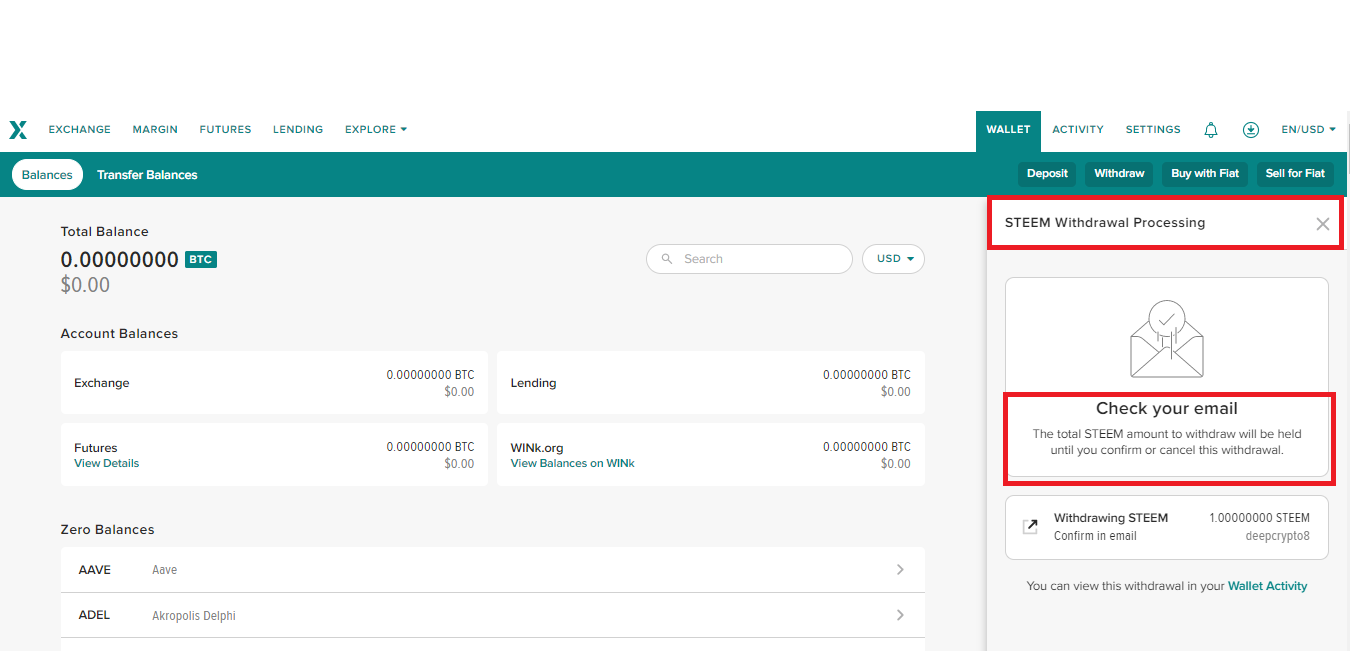Click the Check your email heading

(1167, 408)
